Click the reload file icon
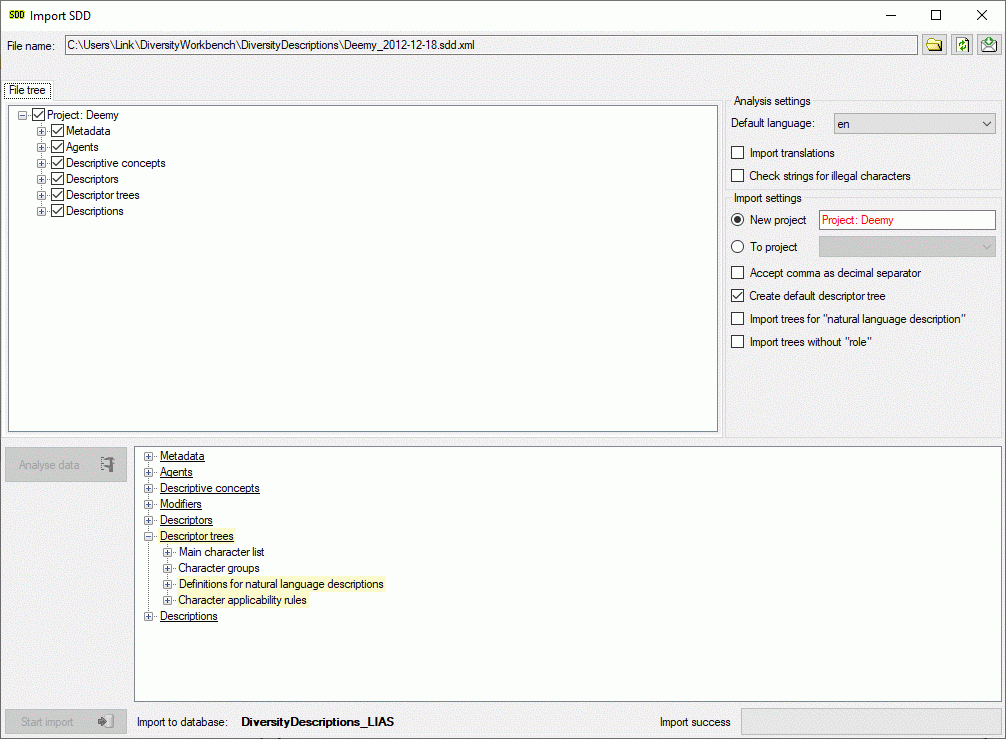1006x739 pixels. 962,45
